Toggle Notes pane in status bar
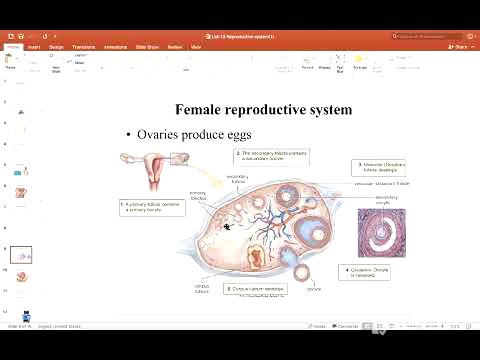This screenshot has height=360, width=480. coord(317,326)
